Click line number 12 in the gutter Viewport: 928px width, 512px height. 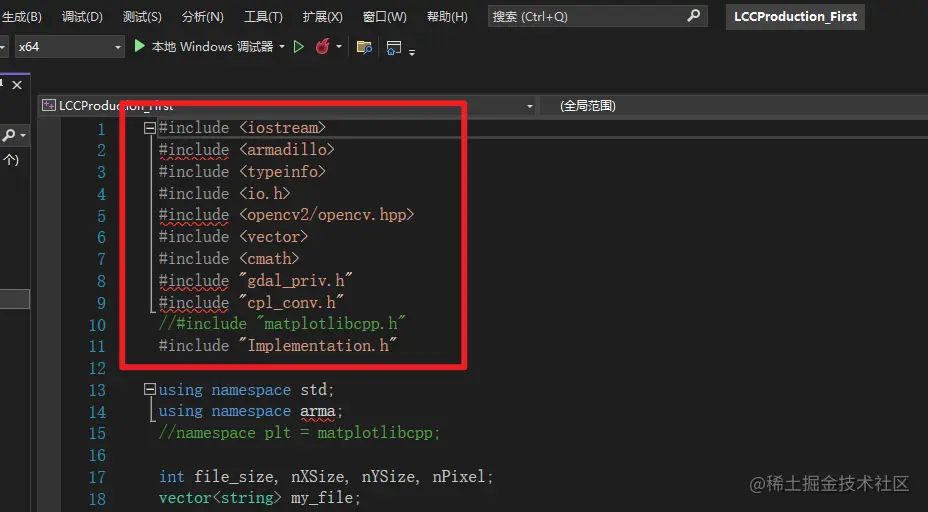(x=97, y=368)
